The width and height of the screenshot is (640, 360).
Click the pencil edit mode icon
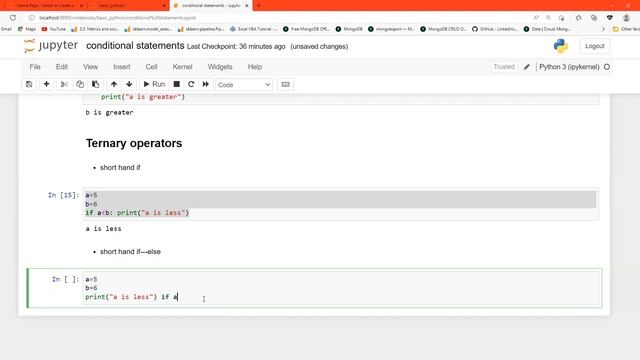pos(527,67)
